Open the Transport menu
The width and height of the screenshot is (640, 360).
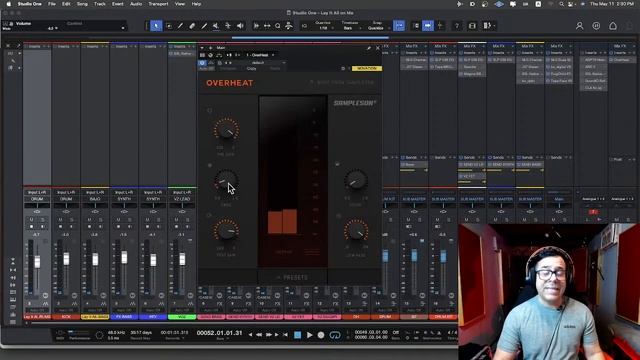pyautogui.click(x=158, y=4)
